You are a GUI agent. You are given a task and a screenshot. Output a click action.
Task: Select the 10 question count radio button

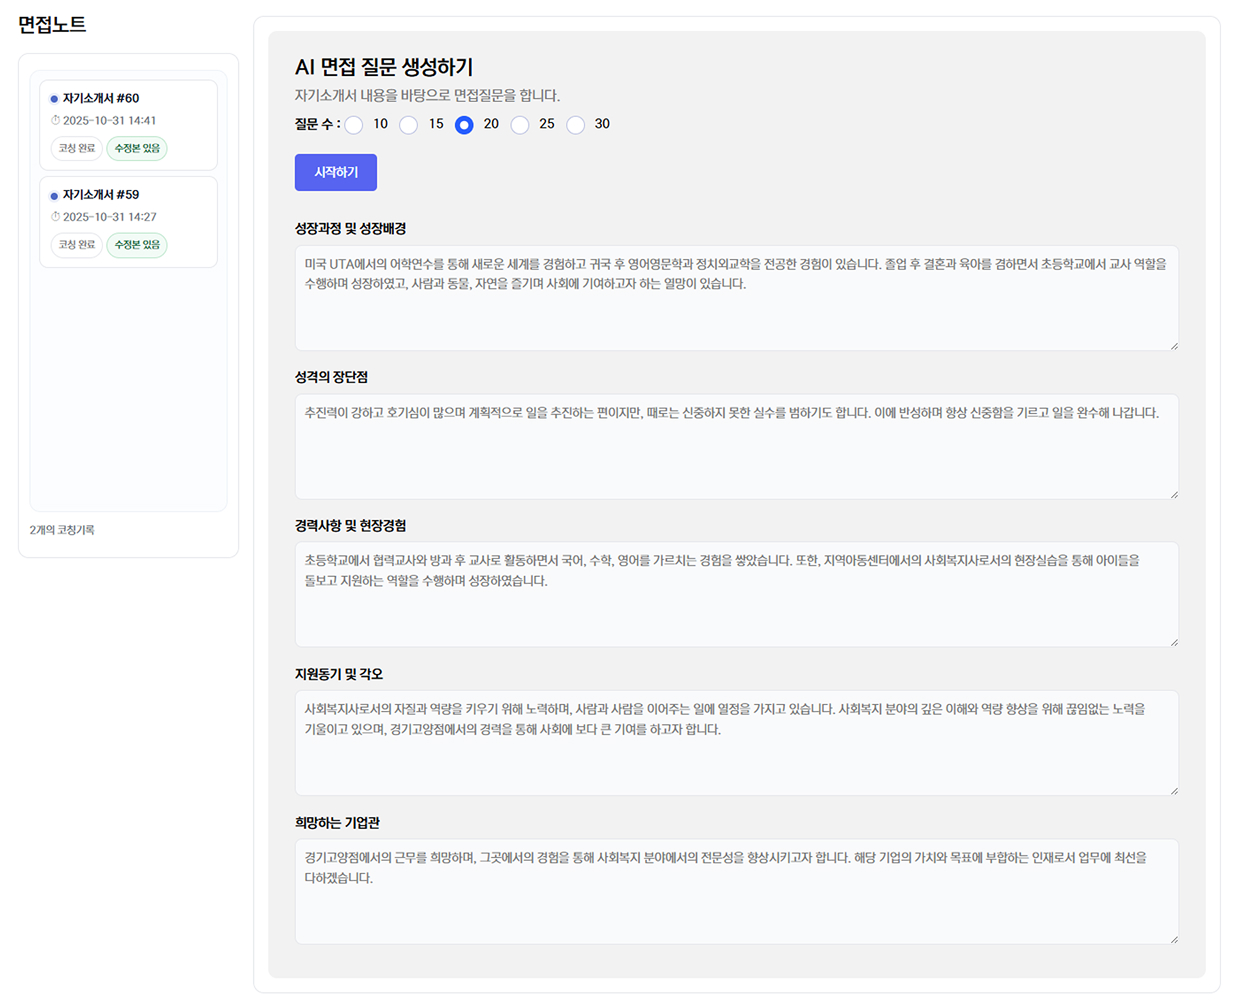pyautogui.click(x=355, y=124)
